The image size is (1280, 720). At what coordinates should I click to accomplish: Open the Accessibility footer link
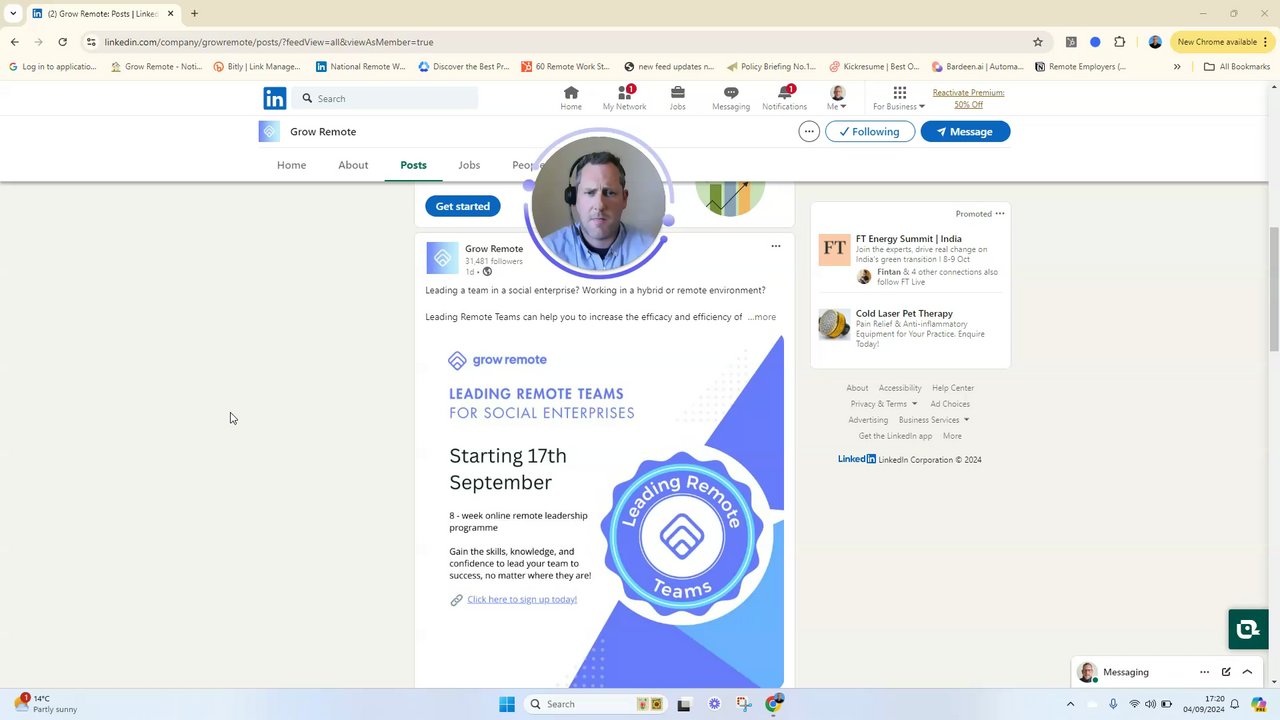pos(900,388)
